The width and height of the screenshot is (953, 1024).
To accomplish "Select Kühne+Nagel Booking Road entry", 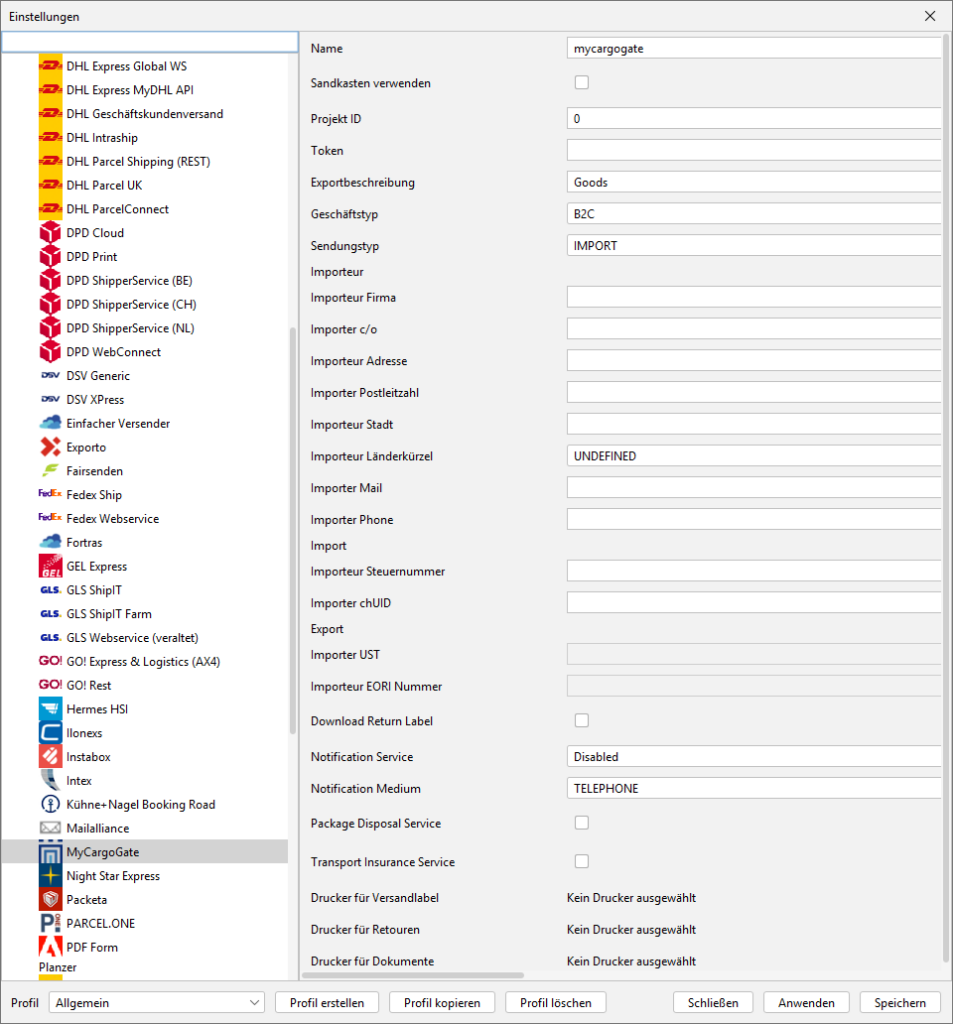I will [140, 805].
